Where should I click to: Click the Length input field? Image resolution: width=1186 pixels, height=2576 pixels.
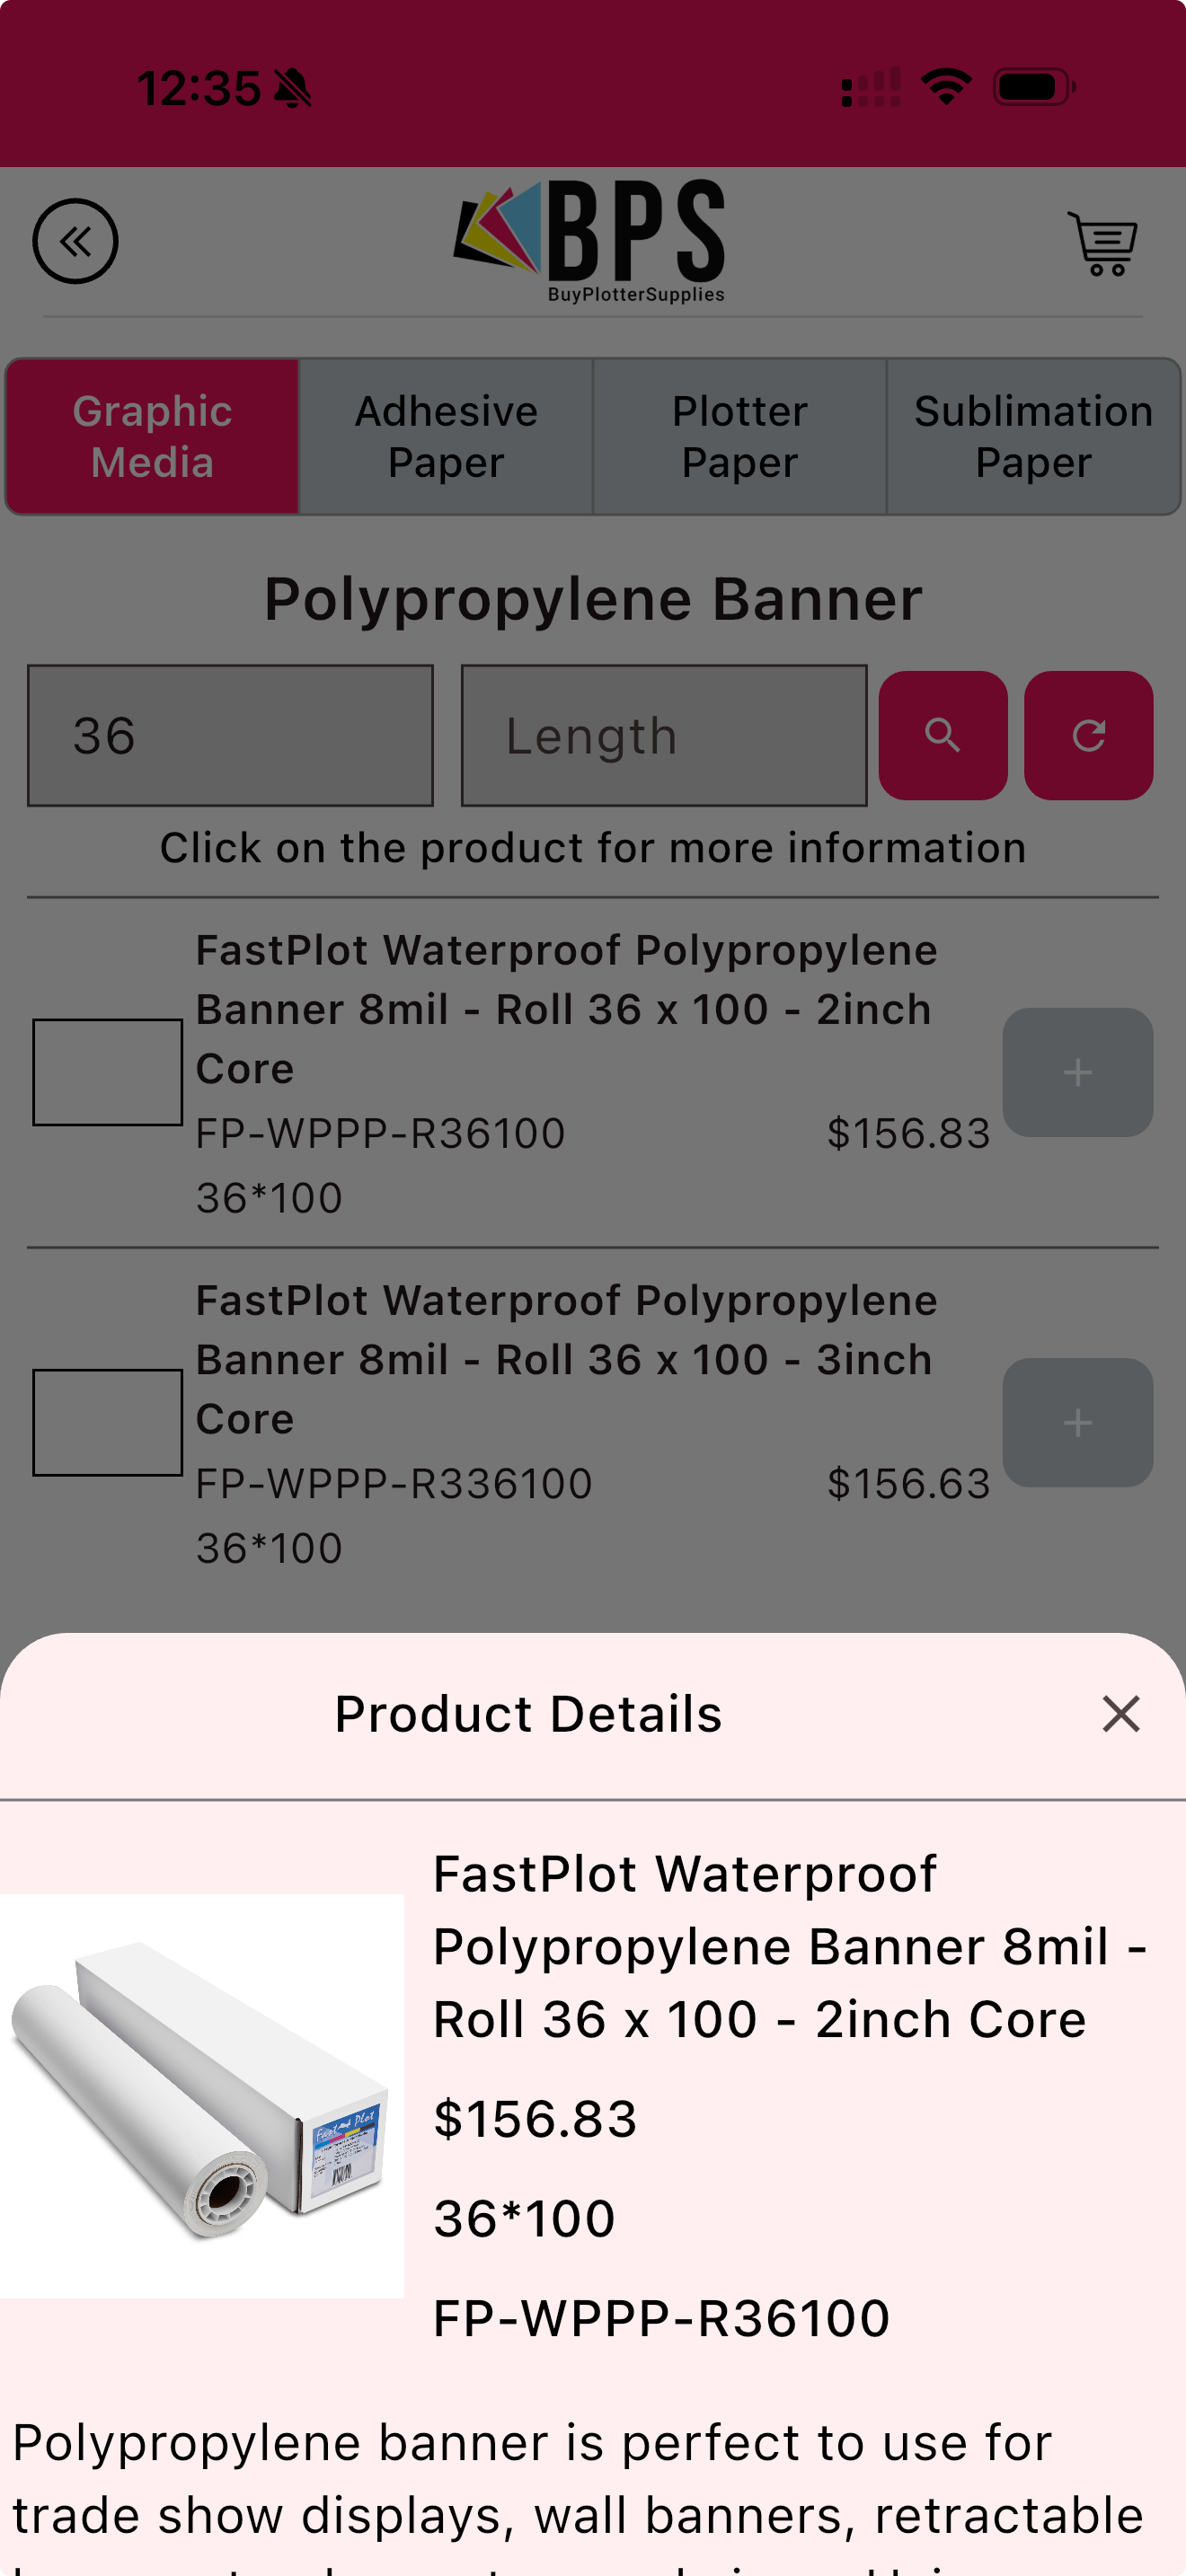[x=663, y=735]
